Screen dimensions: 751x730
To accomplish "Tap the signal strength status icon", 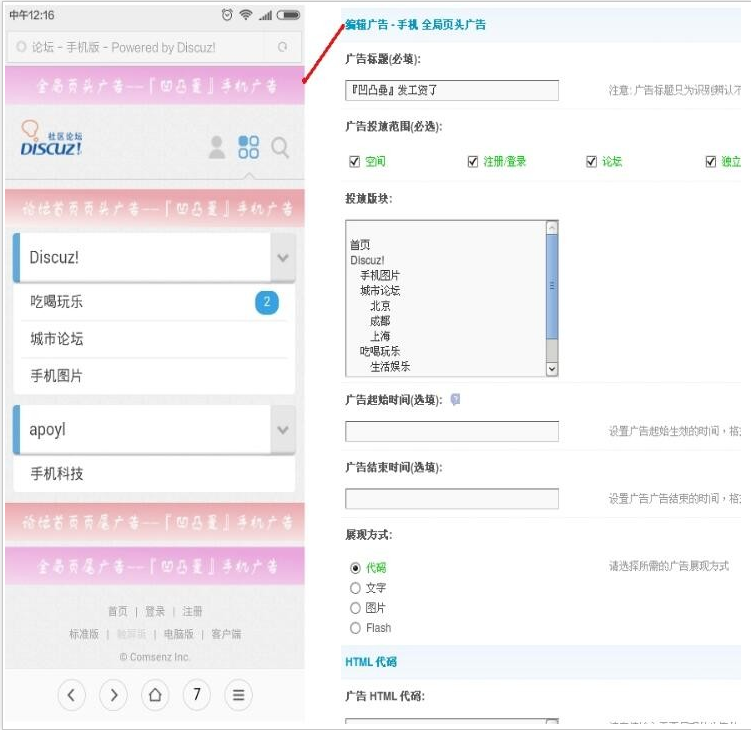I will pos(265,15).
